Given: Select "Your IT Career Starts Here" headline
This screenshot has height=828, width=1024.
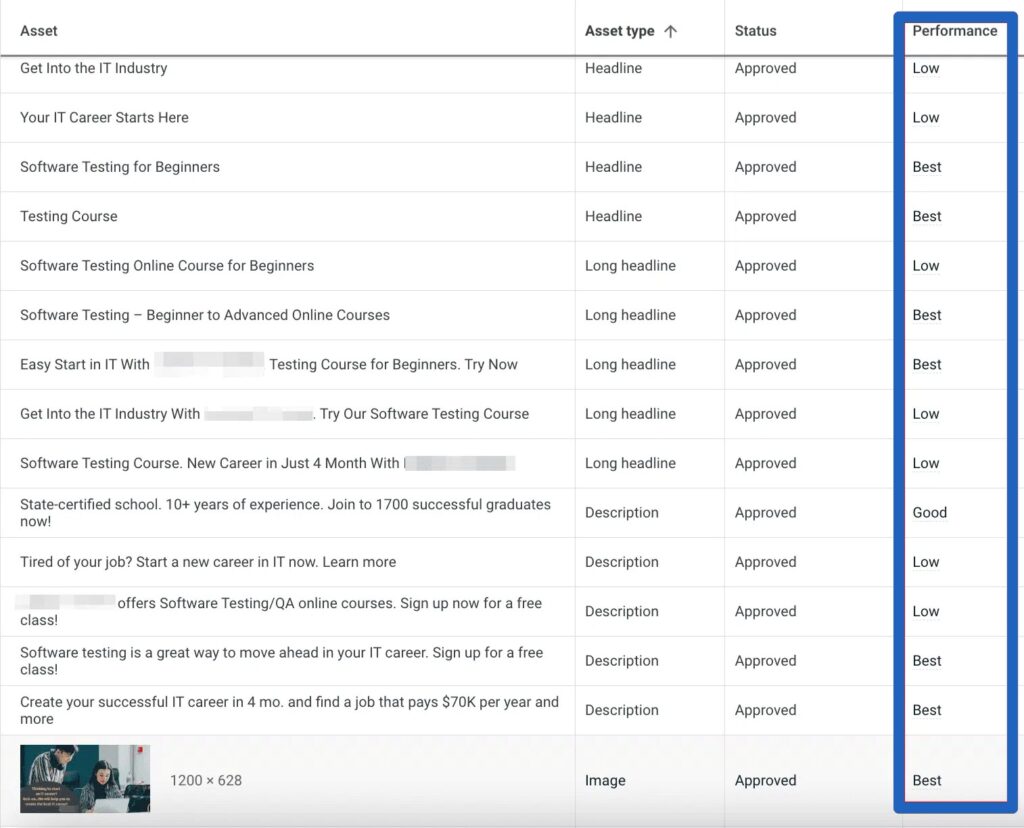Looking at the screenshot, I should click(104, 117).
